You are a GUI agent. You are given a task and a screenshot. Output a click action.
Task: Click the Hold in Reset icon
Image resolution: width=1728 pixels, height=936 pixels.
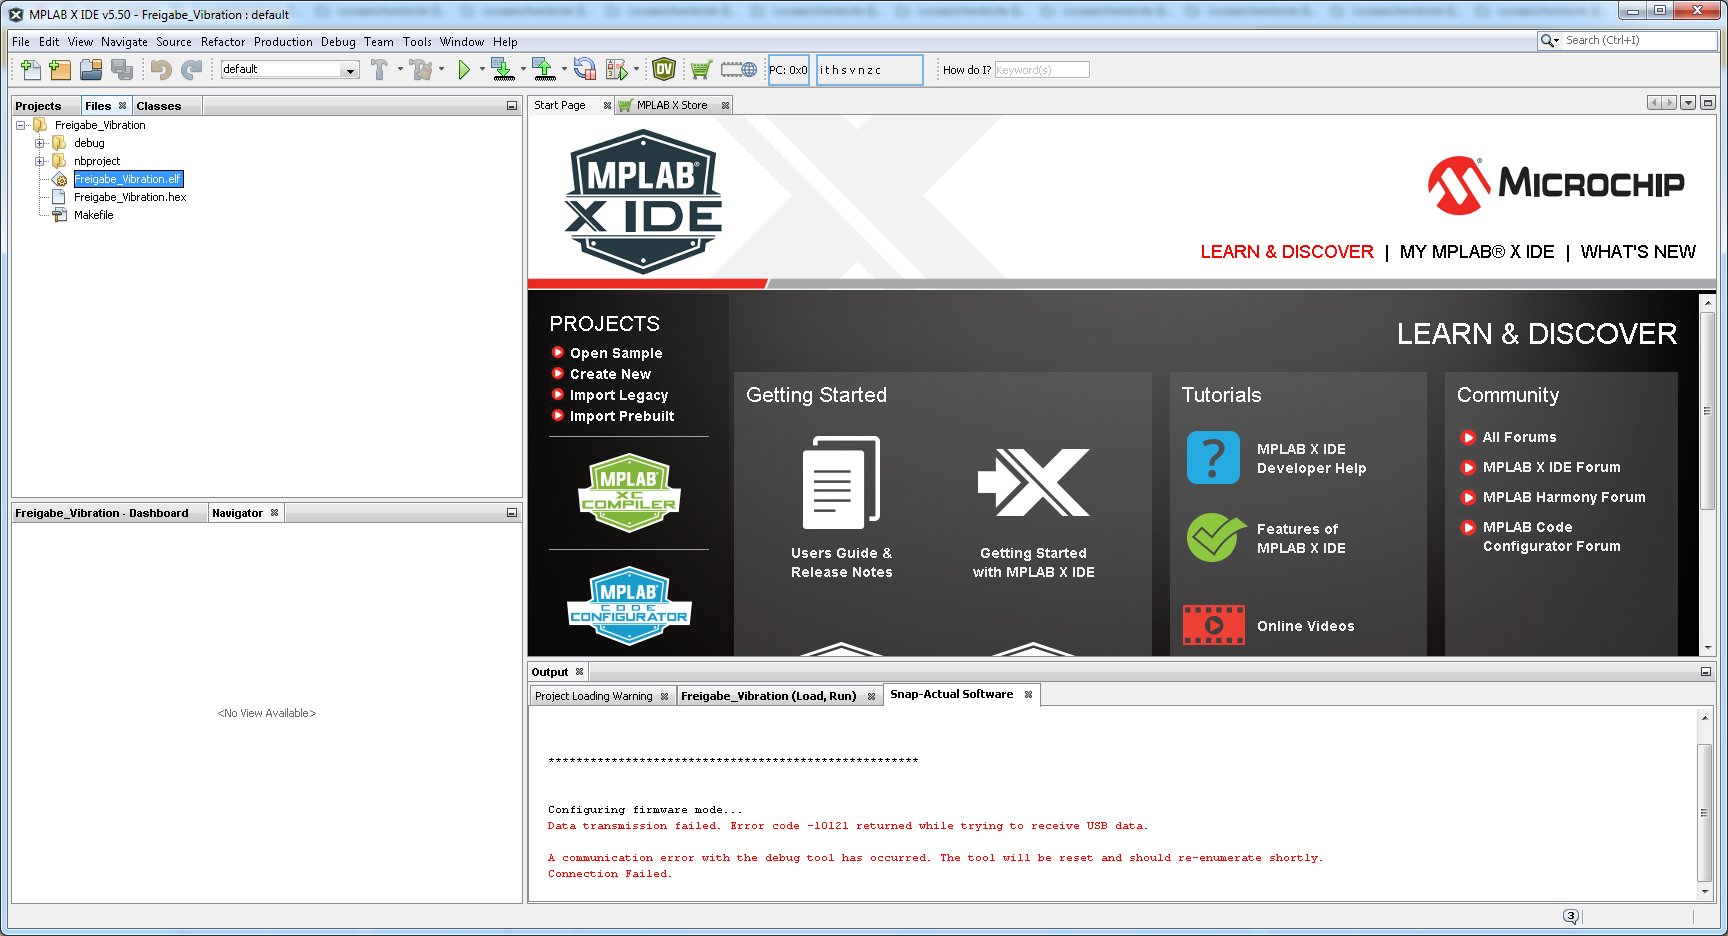point(585,69)
